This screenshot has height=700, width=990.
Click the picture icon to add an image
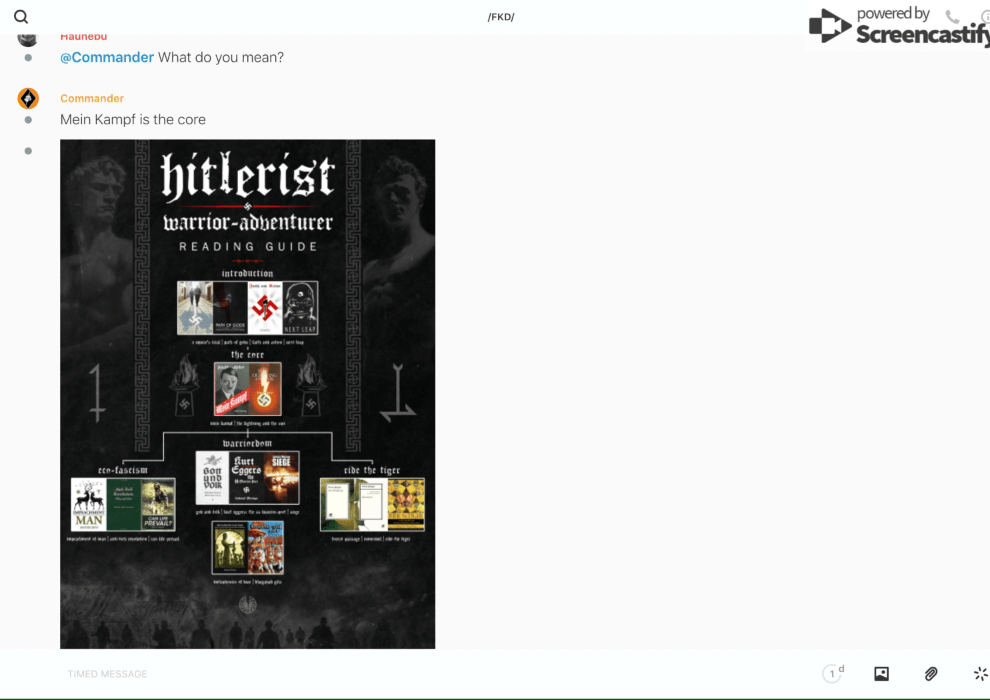point(881,674)
